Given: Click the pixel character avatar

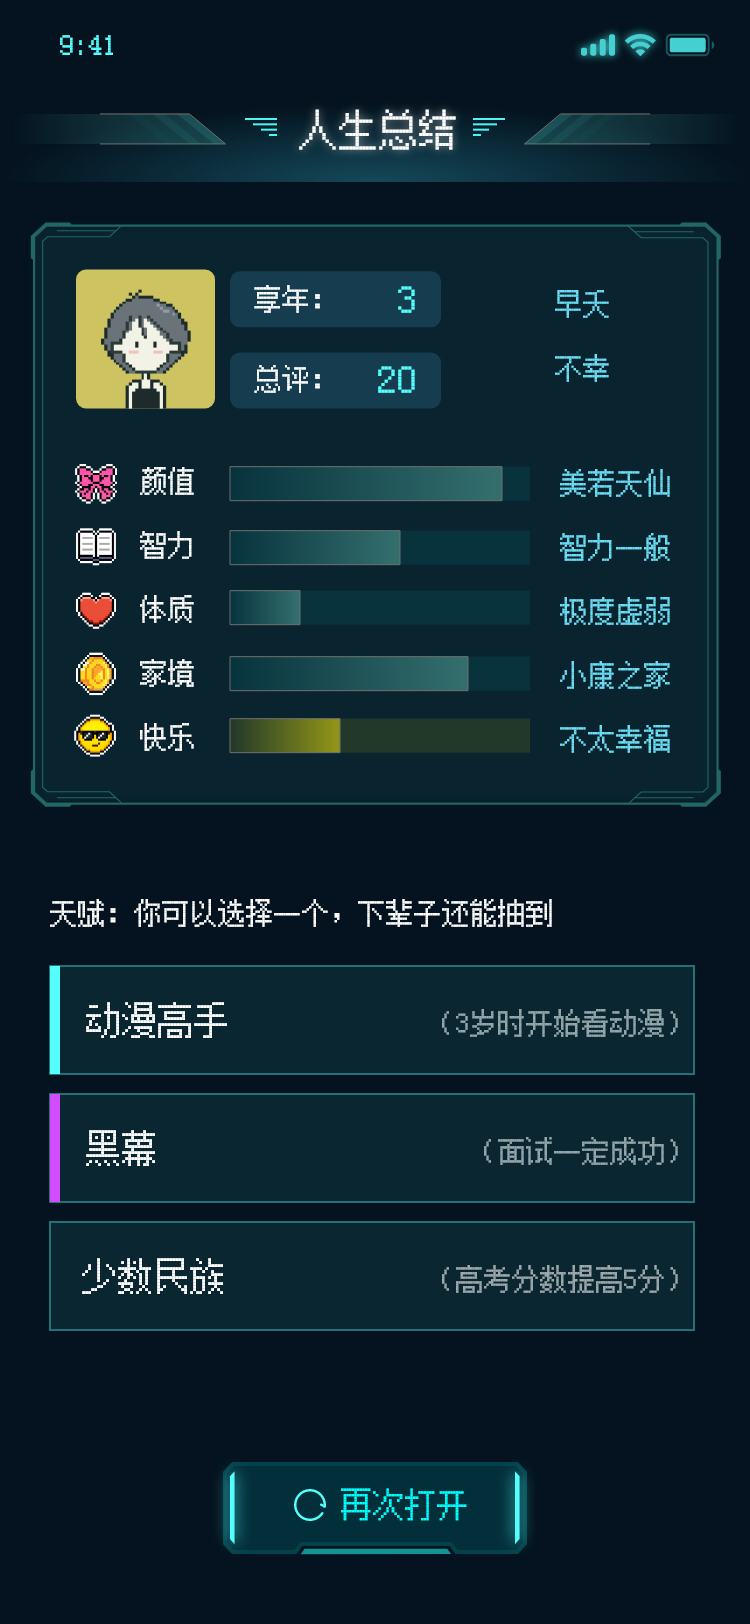Looking at the screenshot, I should click(146, 339).
